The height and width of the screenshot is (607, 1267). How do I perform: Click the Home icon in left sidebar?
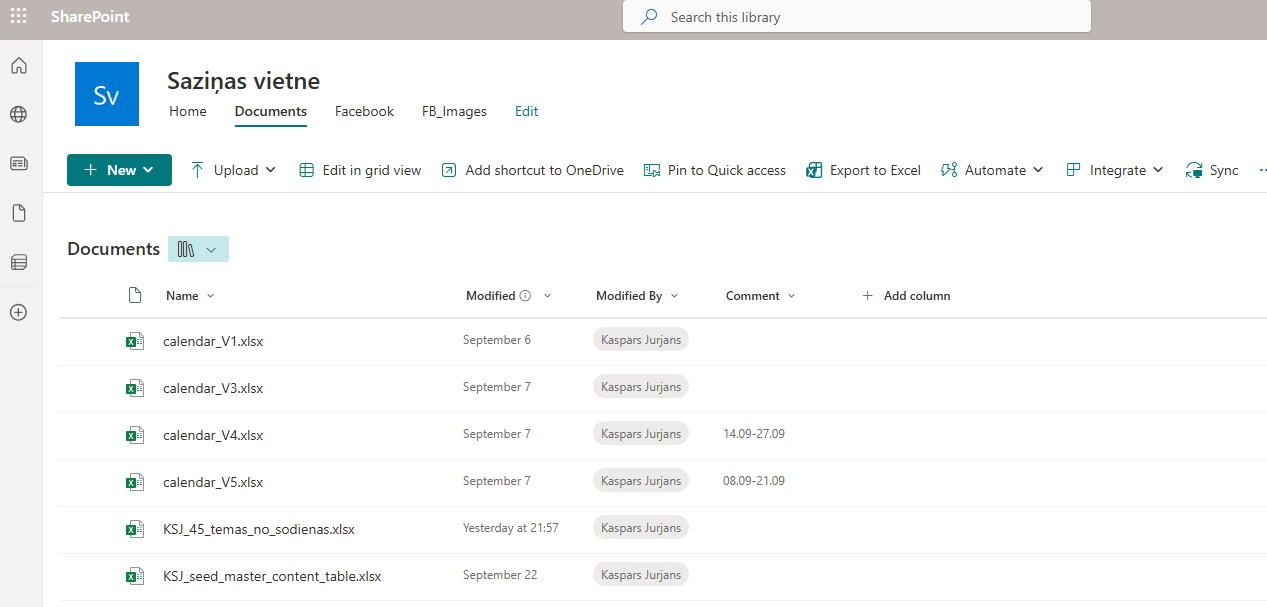[18, 65]
